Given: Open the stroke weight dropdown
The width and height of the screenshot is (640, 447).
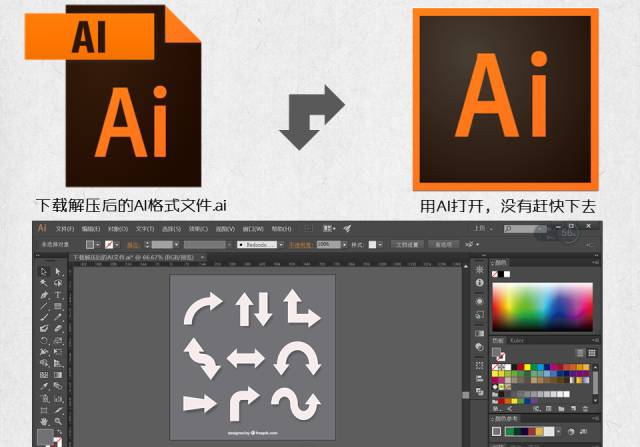Looking at the screenshot, I should (x=176, y=245).
